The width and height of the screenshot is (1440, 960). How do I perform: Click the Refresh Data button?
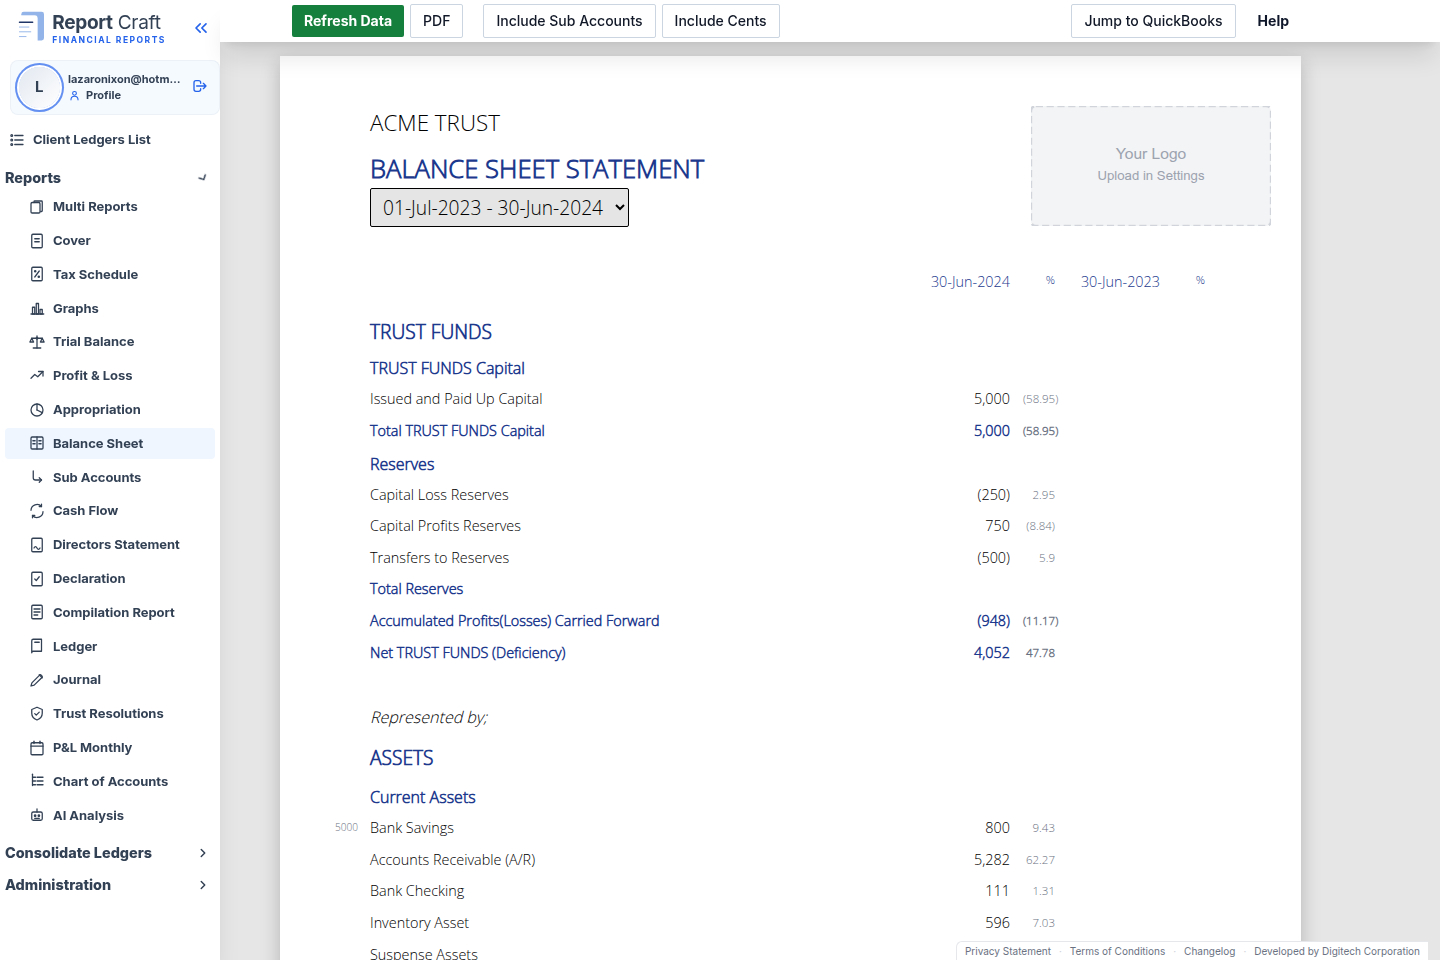(348, 21)
